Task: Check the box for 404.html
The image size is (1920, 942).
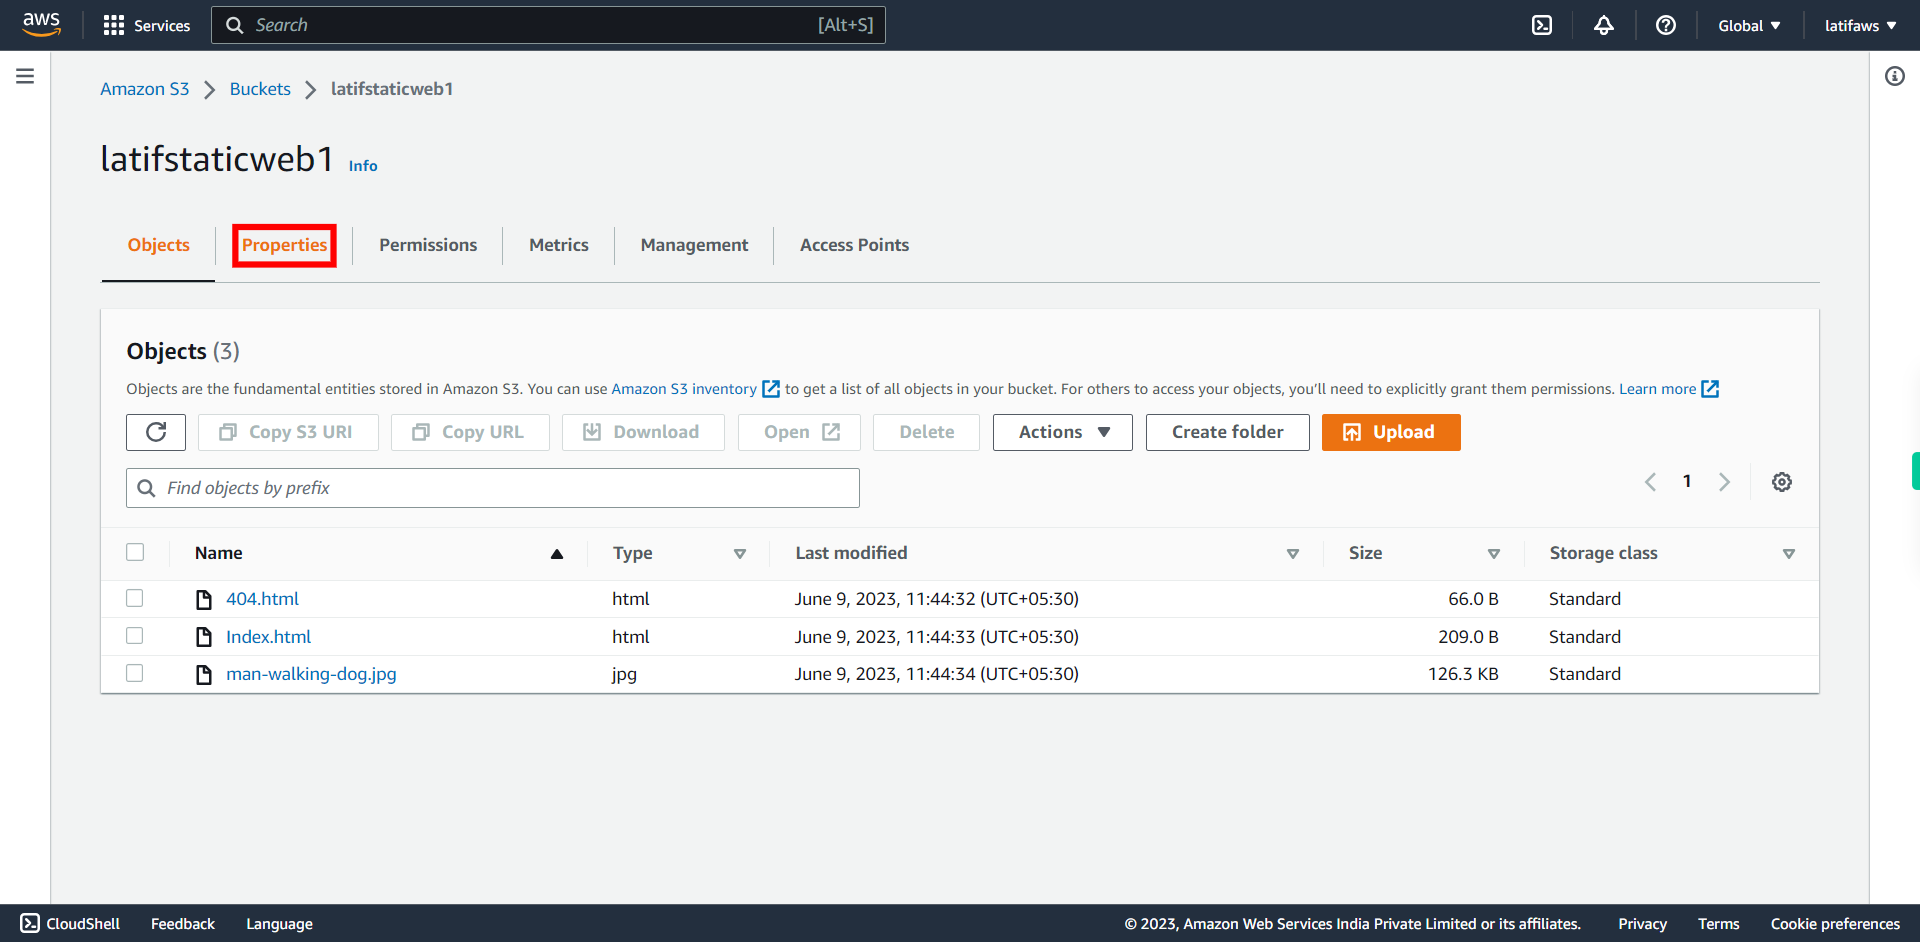Action: point(135,598)
